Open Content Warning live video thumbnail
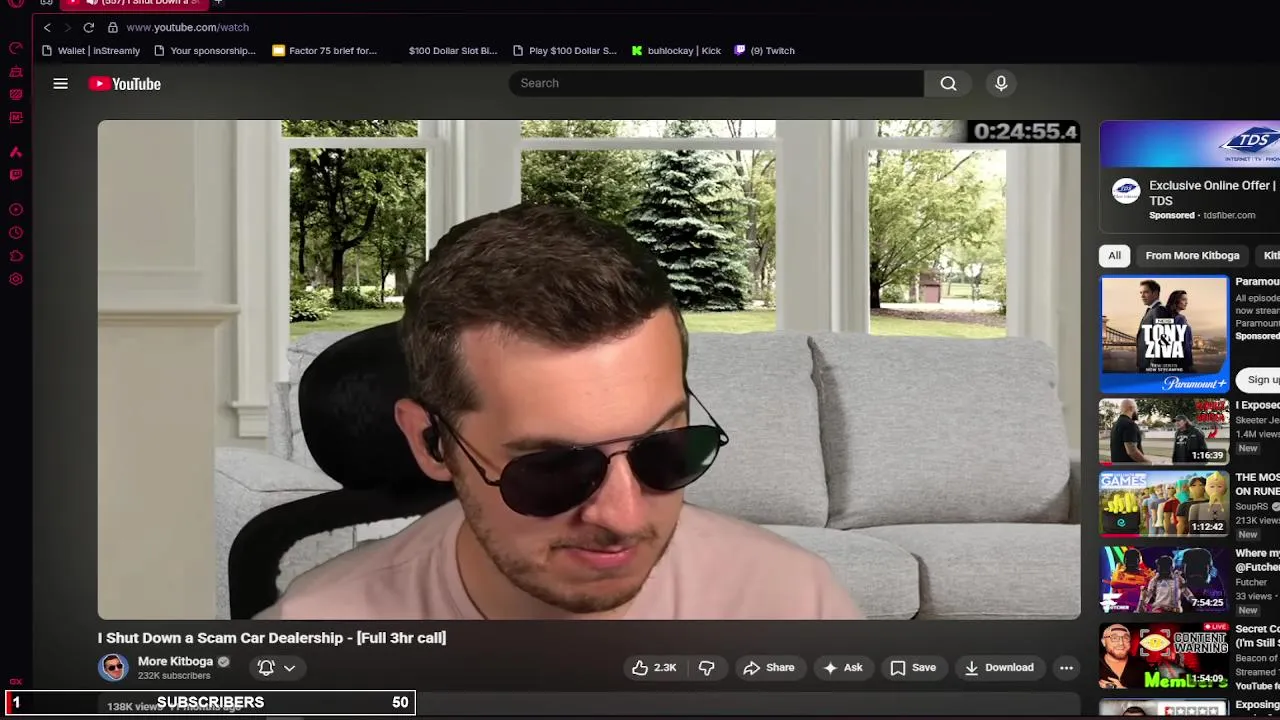The height and width of the screenshot is (720, 1280). click(x=1164, y=654)
